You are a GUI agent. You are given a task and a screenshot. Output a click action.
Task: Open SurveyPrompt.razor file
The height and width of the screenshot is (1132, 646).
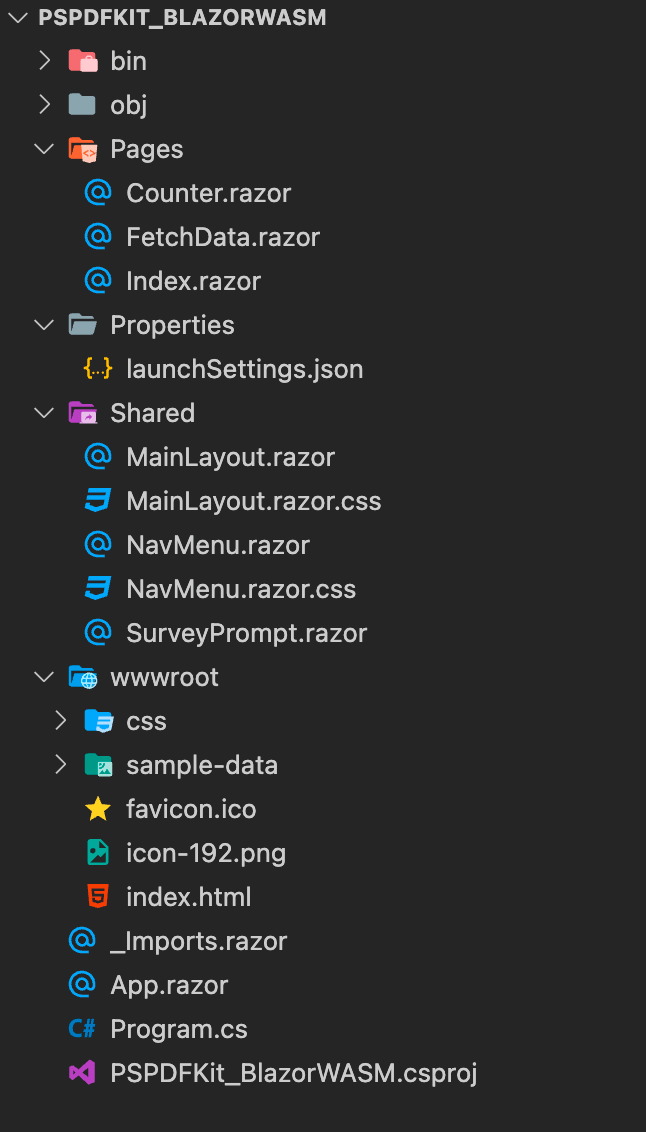[246, 633]
